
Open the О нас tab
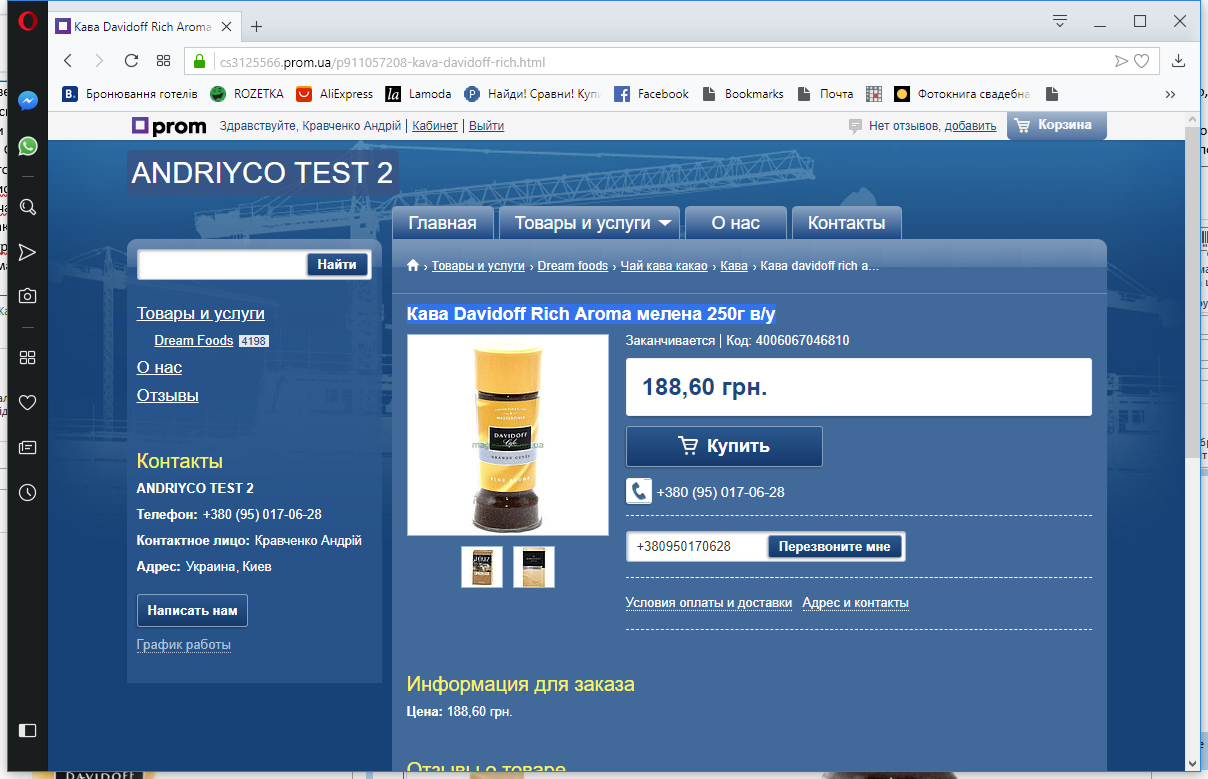(x=735, y=223)
